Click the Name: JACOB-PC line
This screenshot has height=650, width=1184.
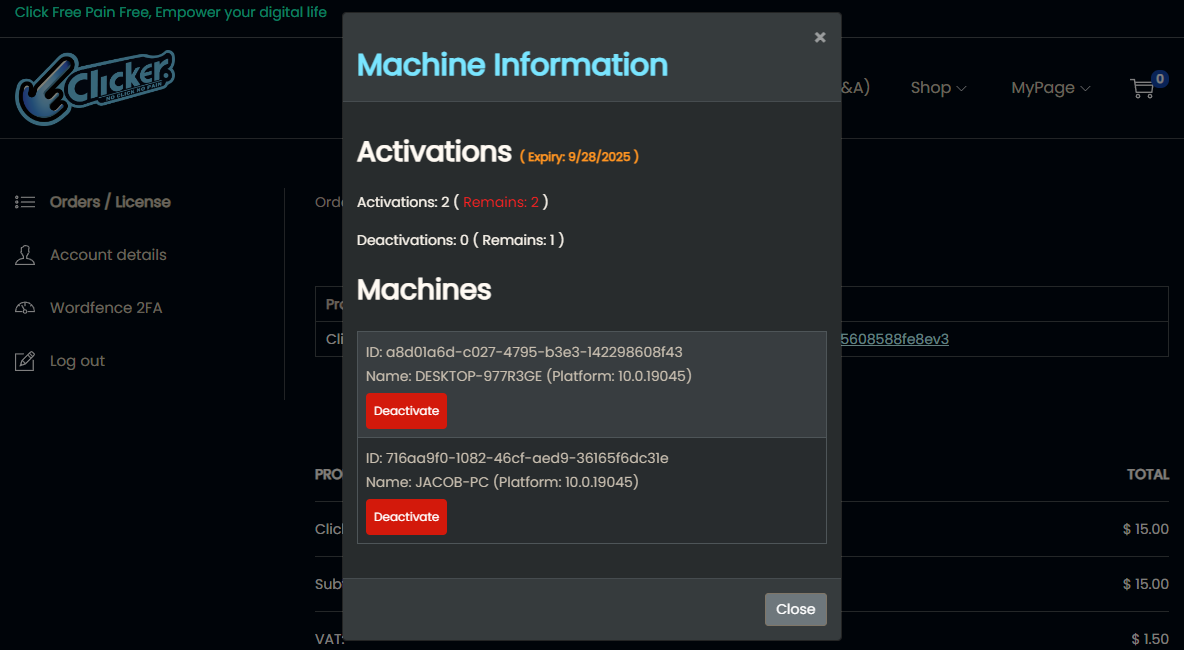[x=502, y=482]
